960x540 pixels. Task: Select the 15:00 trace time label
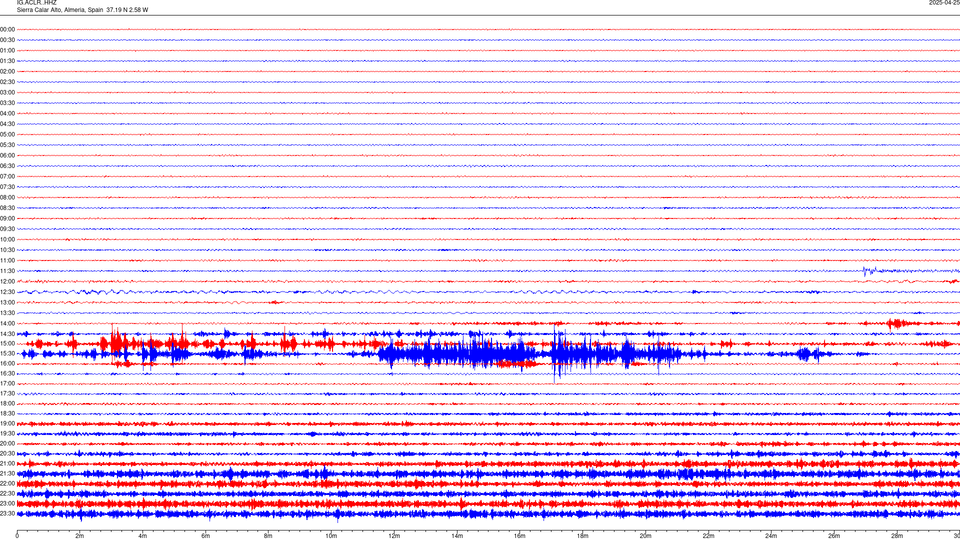[x=7, y=344]
